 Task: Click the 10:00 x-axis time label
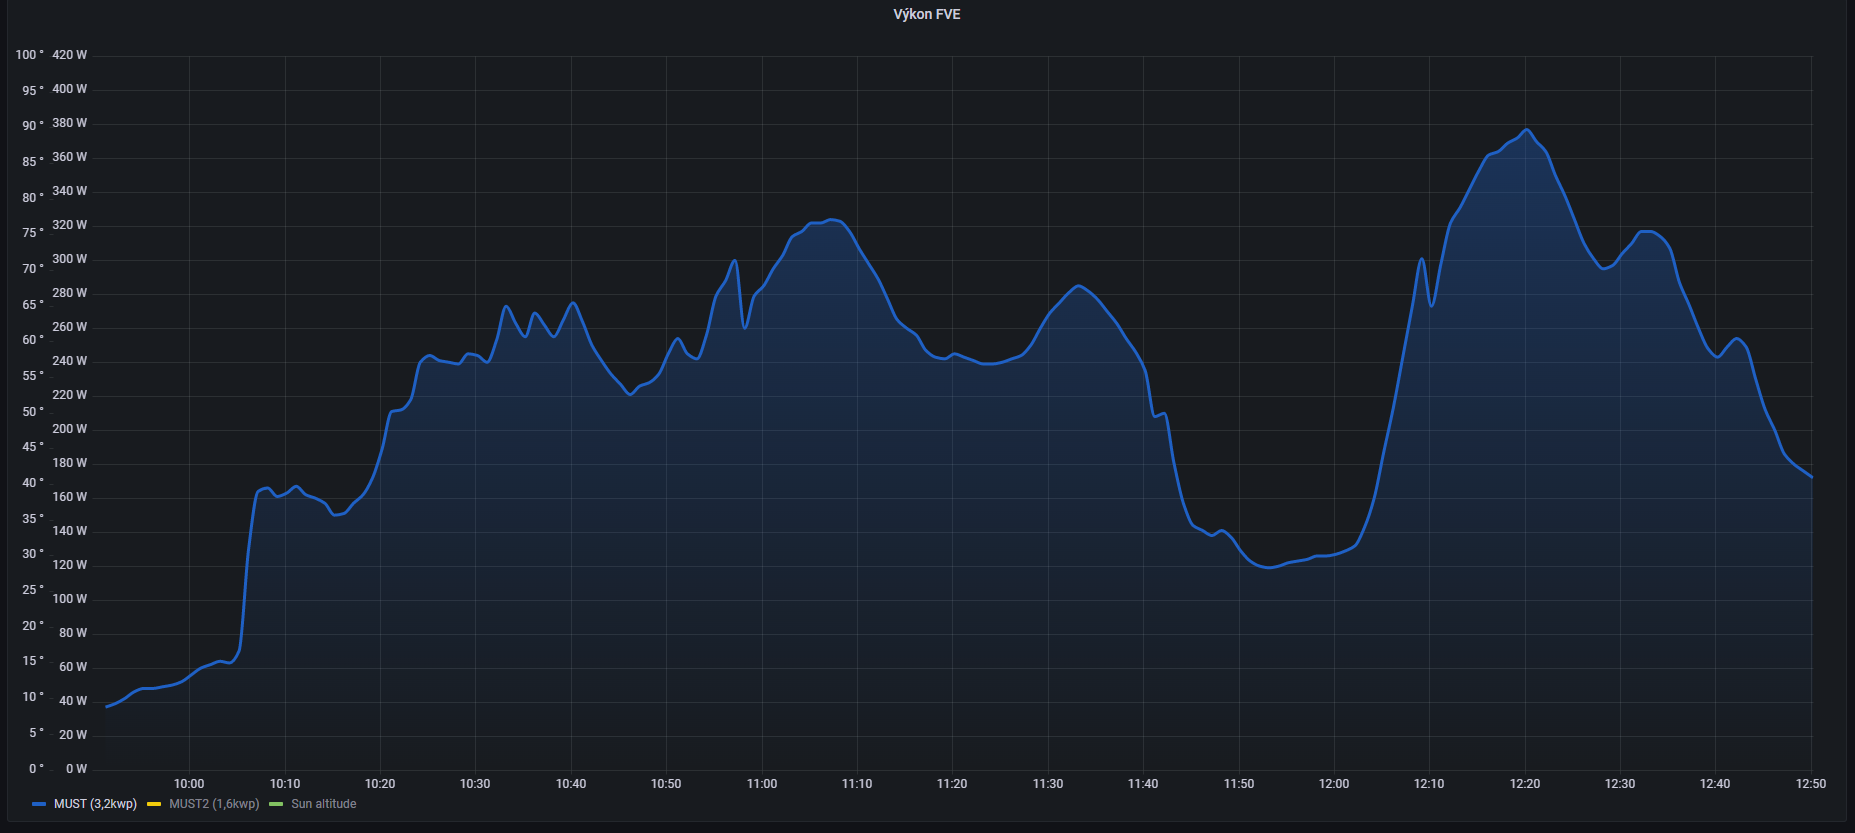(x=189, y=784)
